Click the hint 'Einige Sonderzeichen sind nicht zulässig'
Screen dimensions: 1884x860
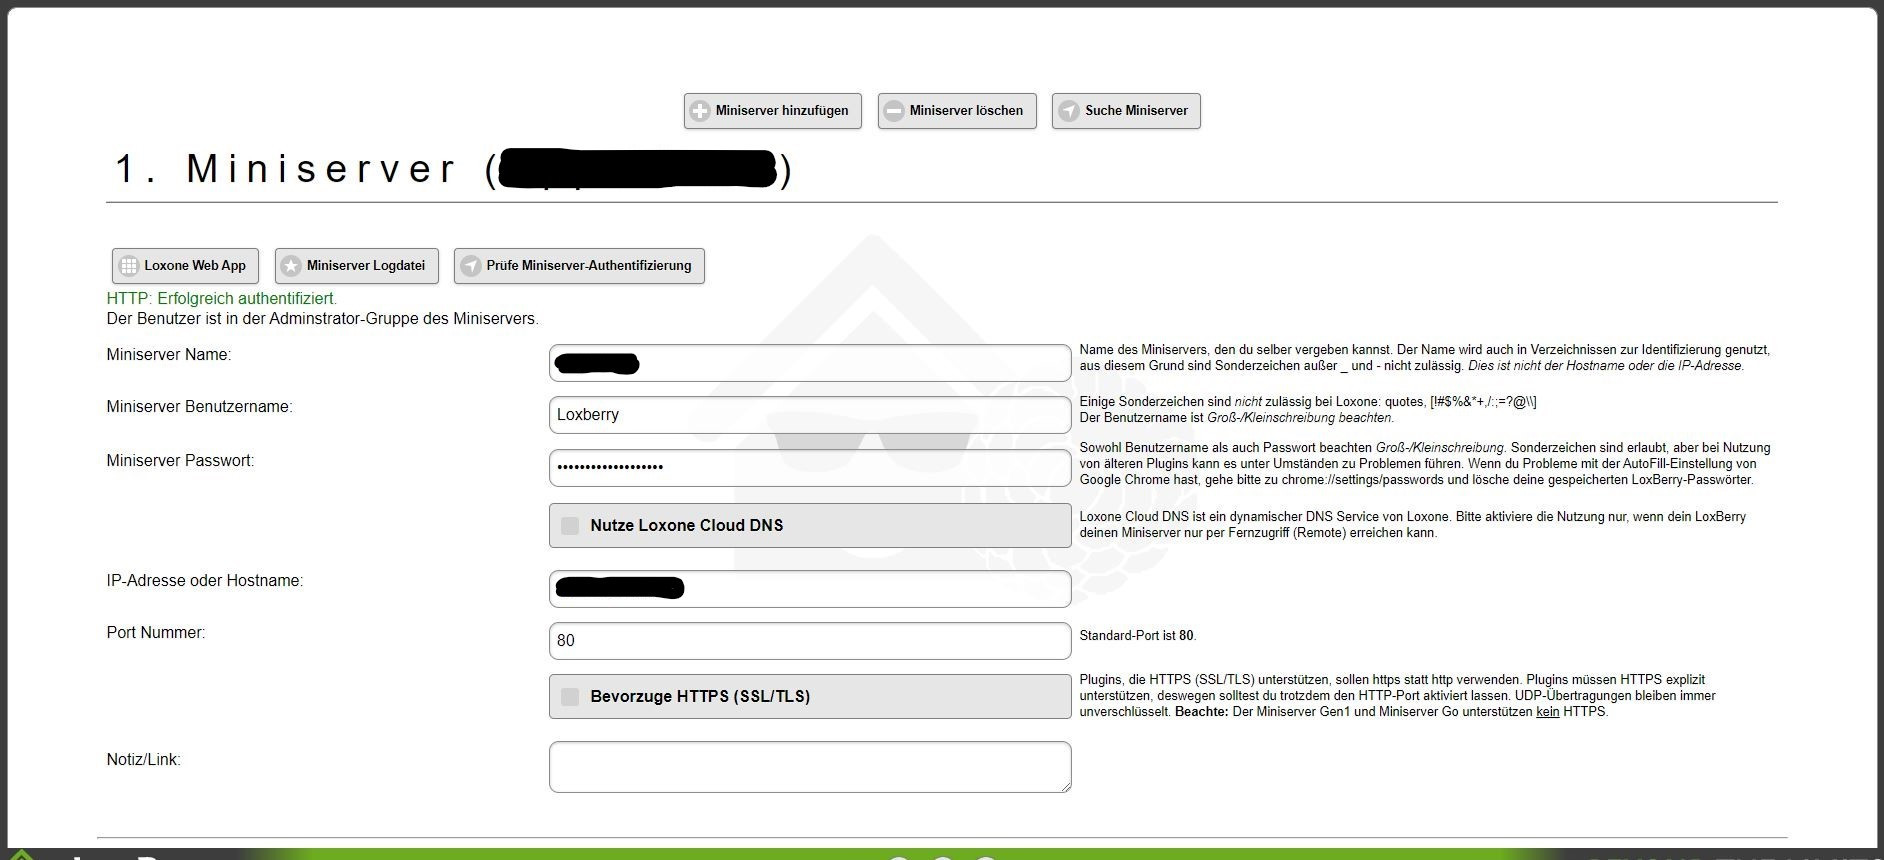(x=1308, y=410)
